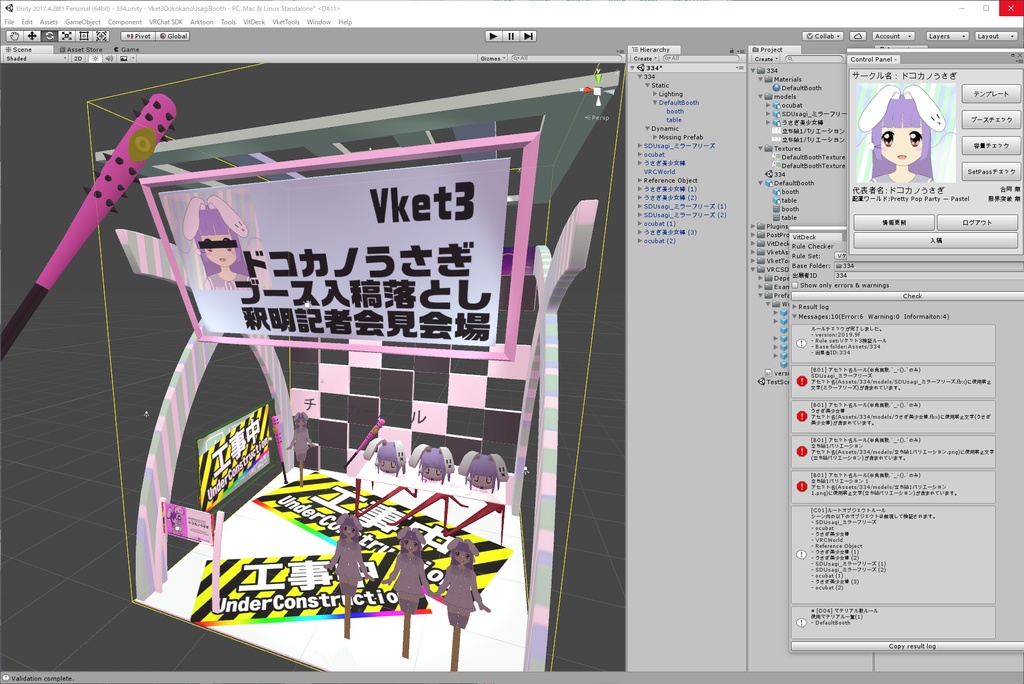Select the Rect tool

pos(82,36)
